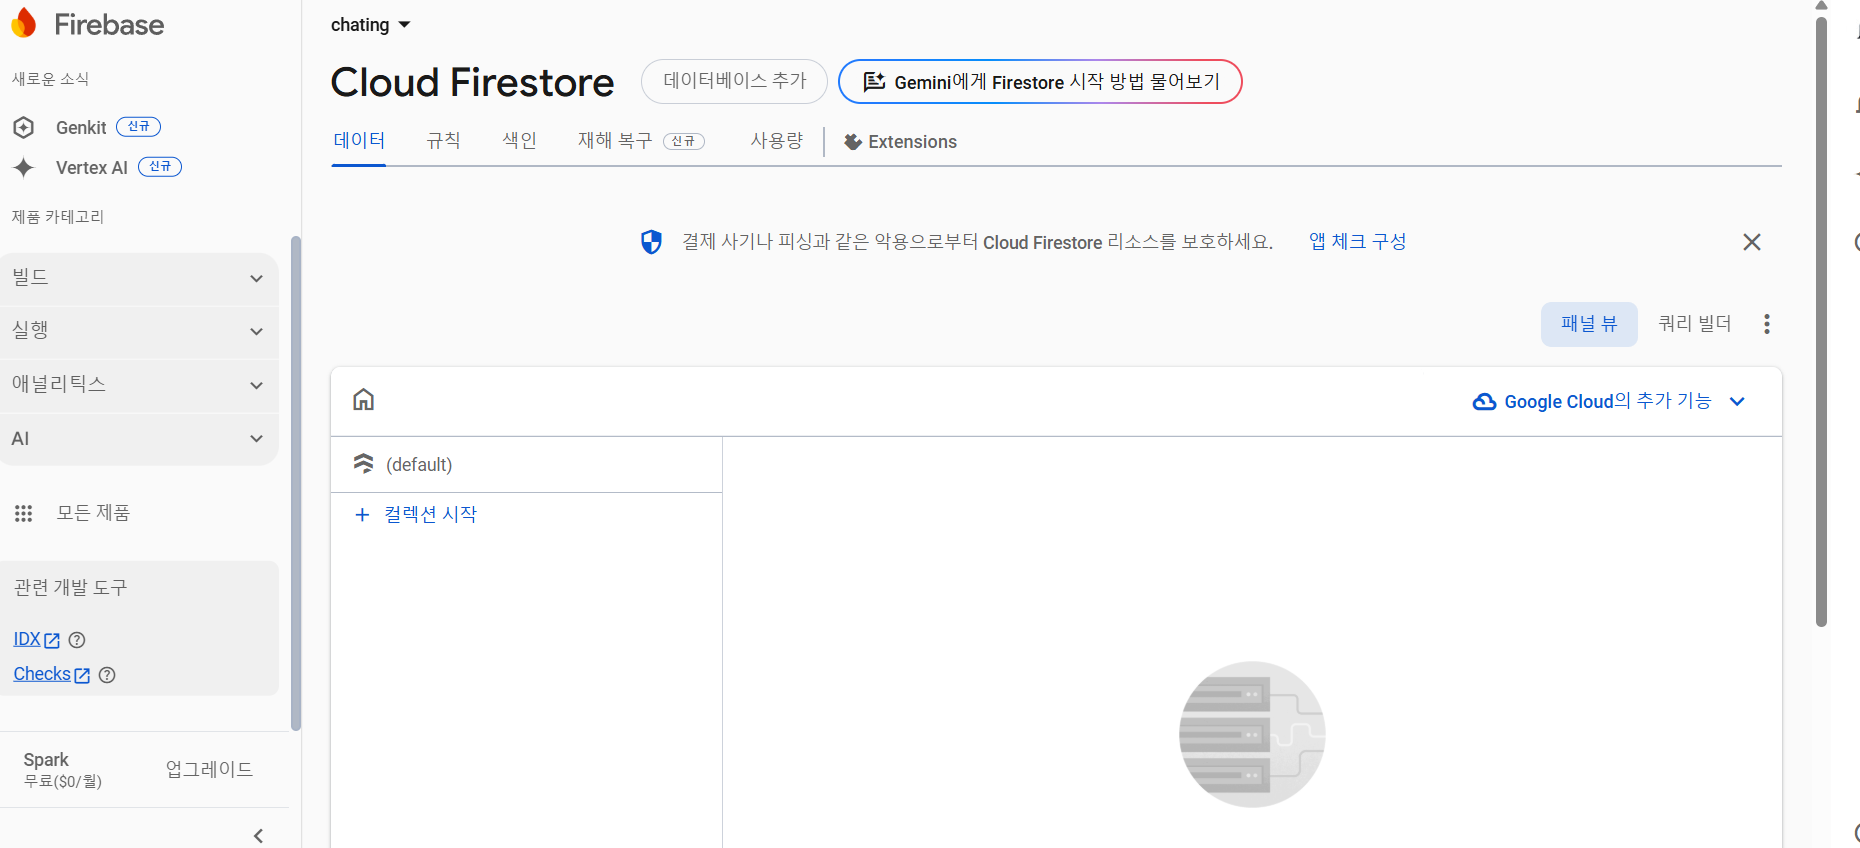1860x848 pixels.
Task: Switch to the 규칙 tab
Action: click(x=444, y=141)
